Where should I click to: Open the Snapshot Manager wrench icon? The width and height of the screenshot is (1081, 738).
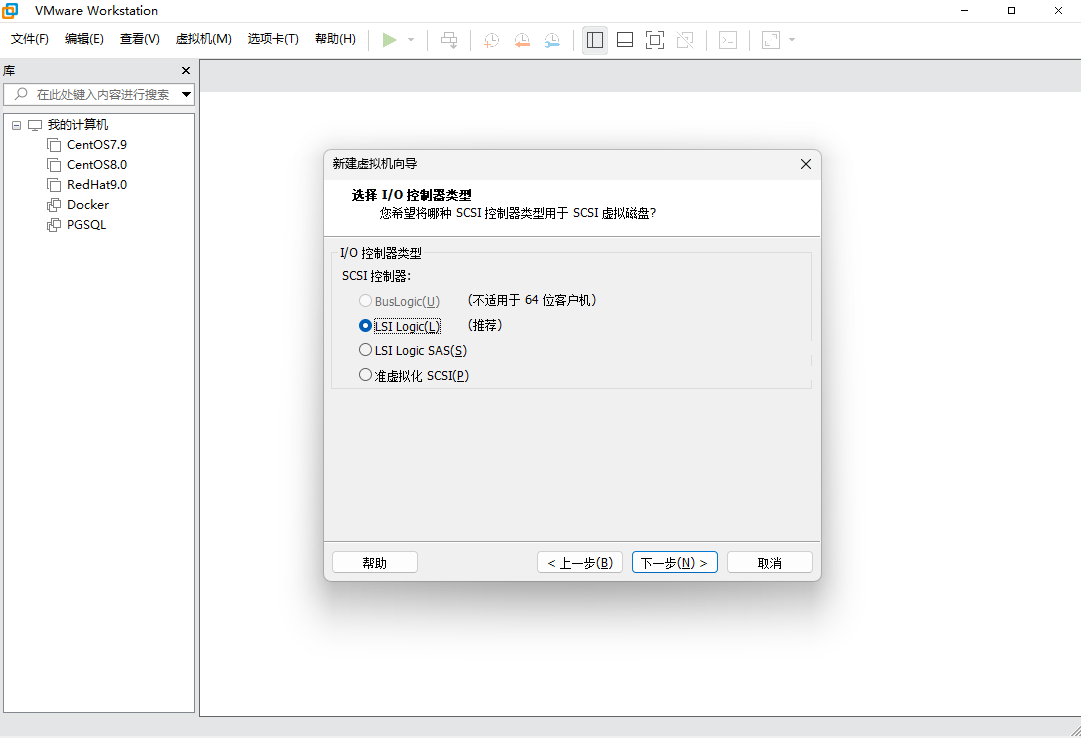(x=552, y=40)
